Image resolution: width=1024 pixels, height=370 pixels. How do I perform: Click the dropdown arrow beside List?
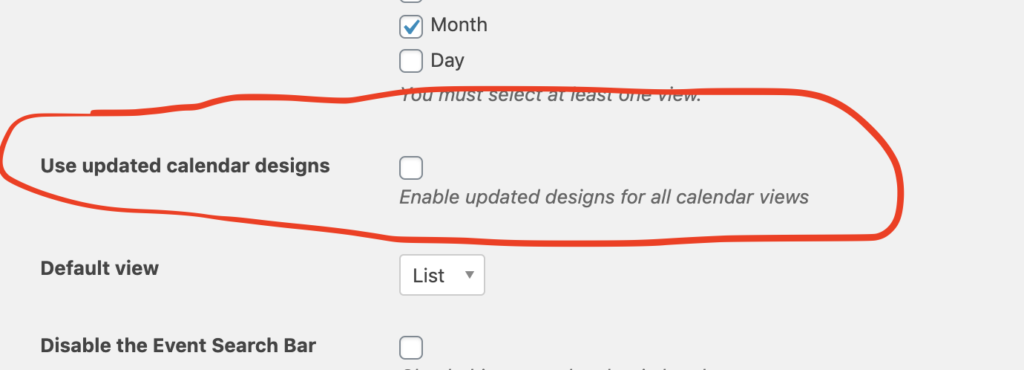pyautogui.click(x=469, y=275)
